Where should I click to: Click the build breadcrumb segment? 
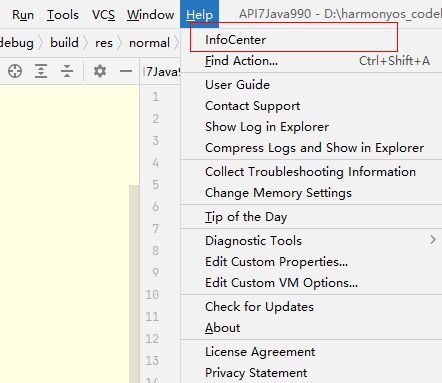tap(64, 43)
